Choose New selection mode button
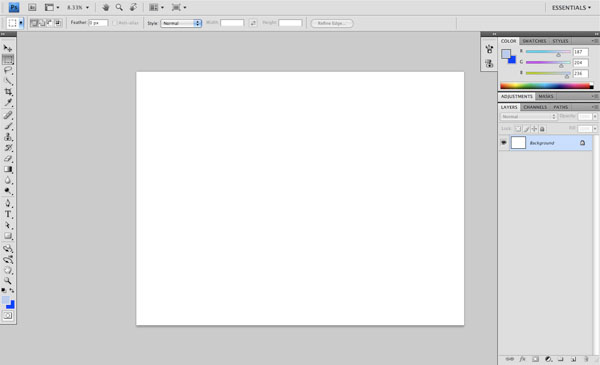 click(34, 23)
